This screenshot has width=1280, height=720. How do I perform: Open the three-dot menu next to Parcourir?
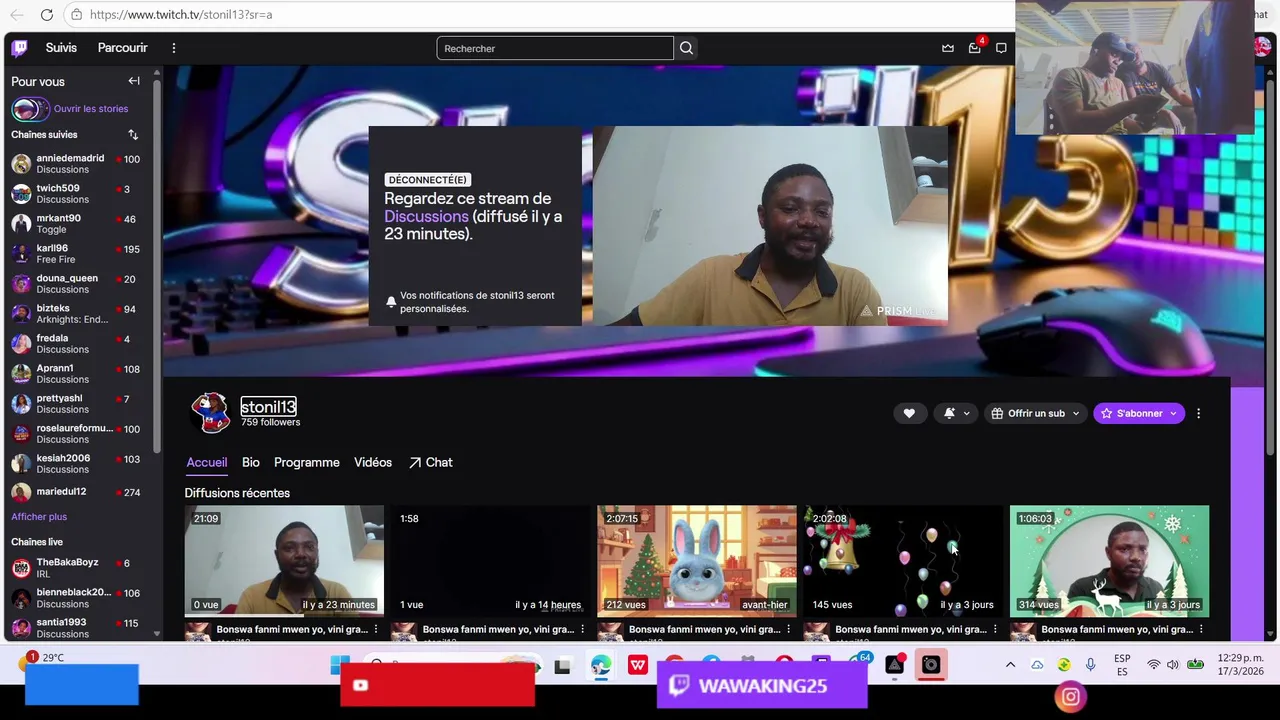[174, 48]
